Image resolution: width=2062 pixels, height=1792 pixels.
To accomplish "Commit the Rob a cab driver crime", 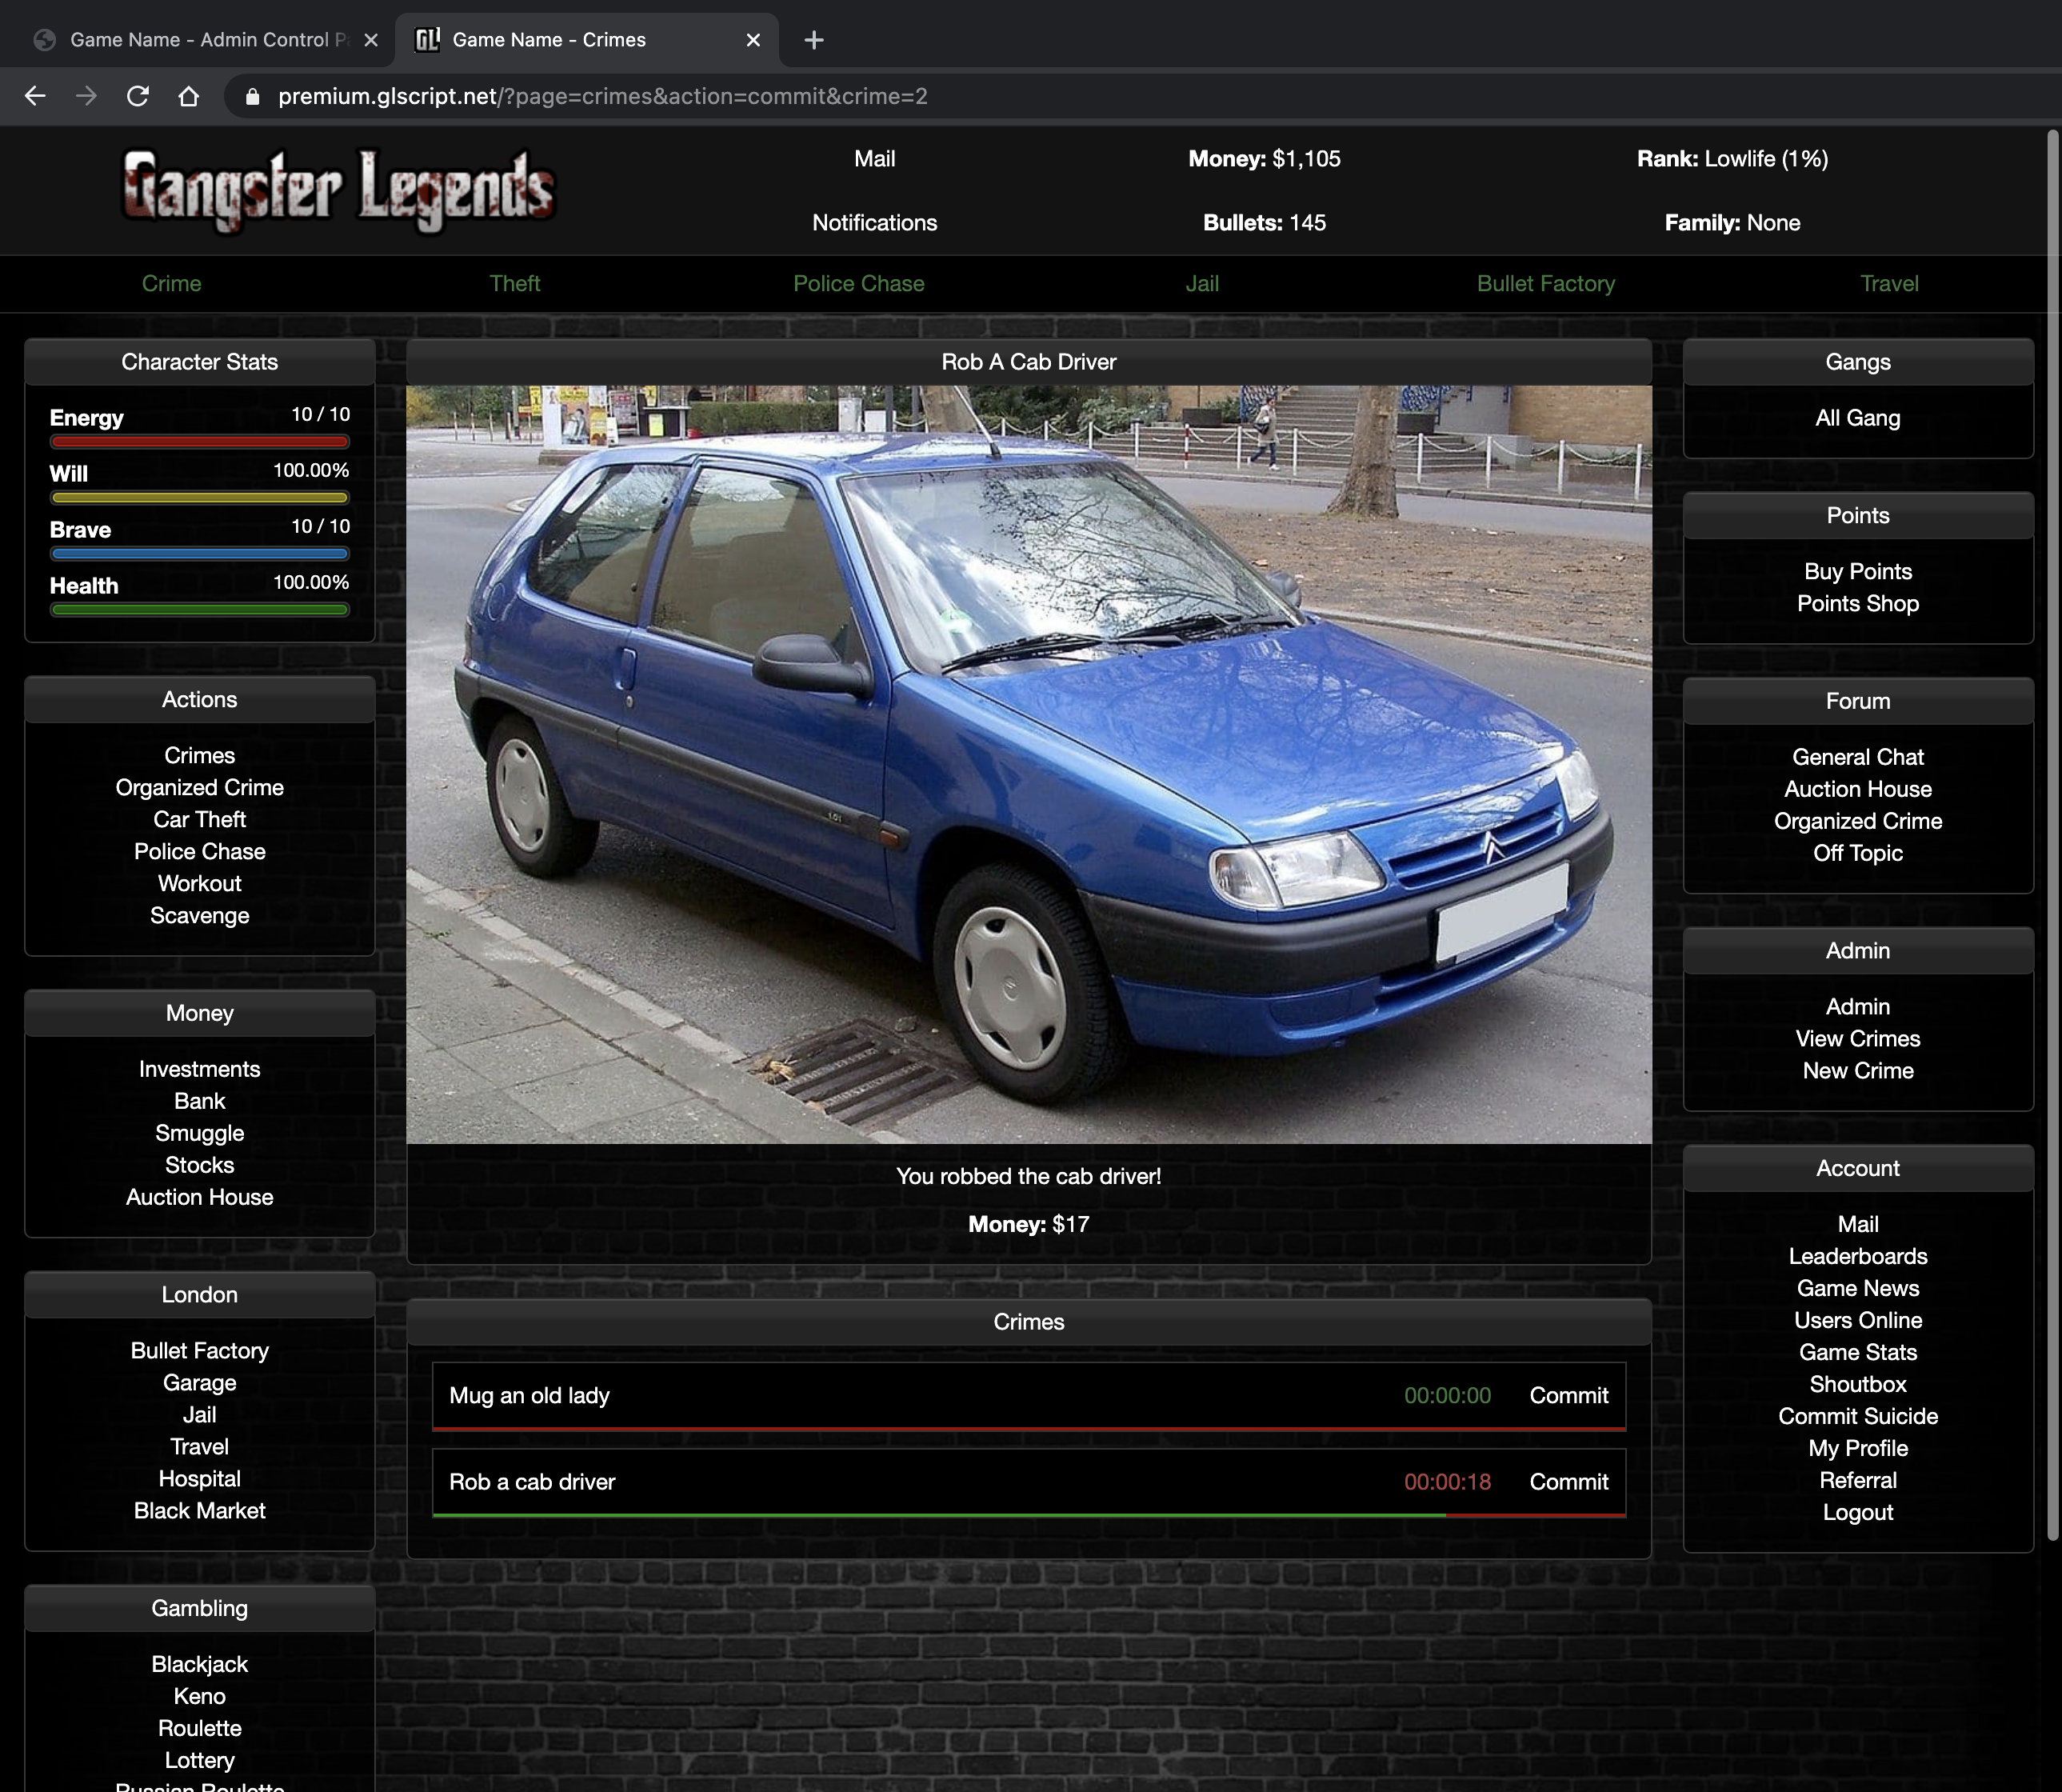I will point(1568,1482).
